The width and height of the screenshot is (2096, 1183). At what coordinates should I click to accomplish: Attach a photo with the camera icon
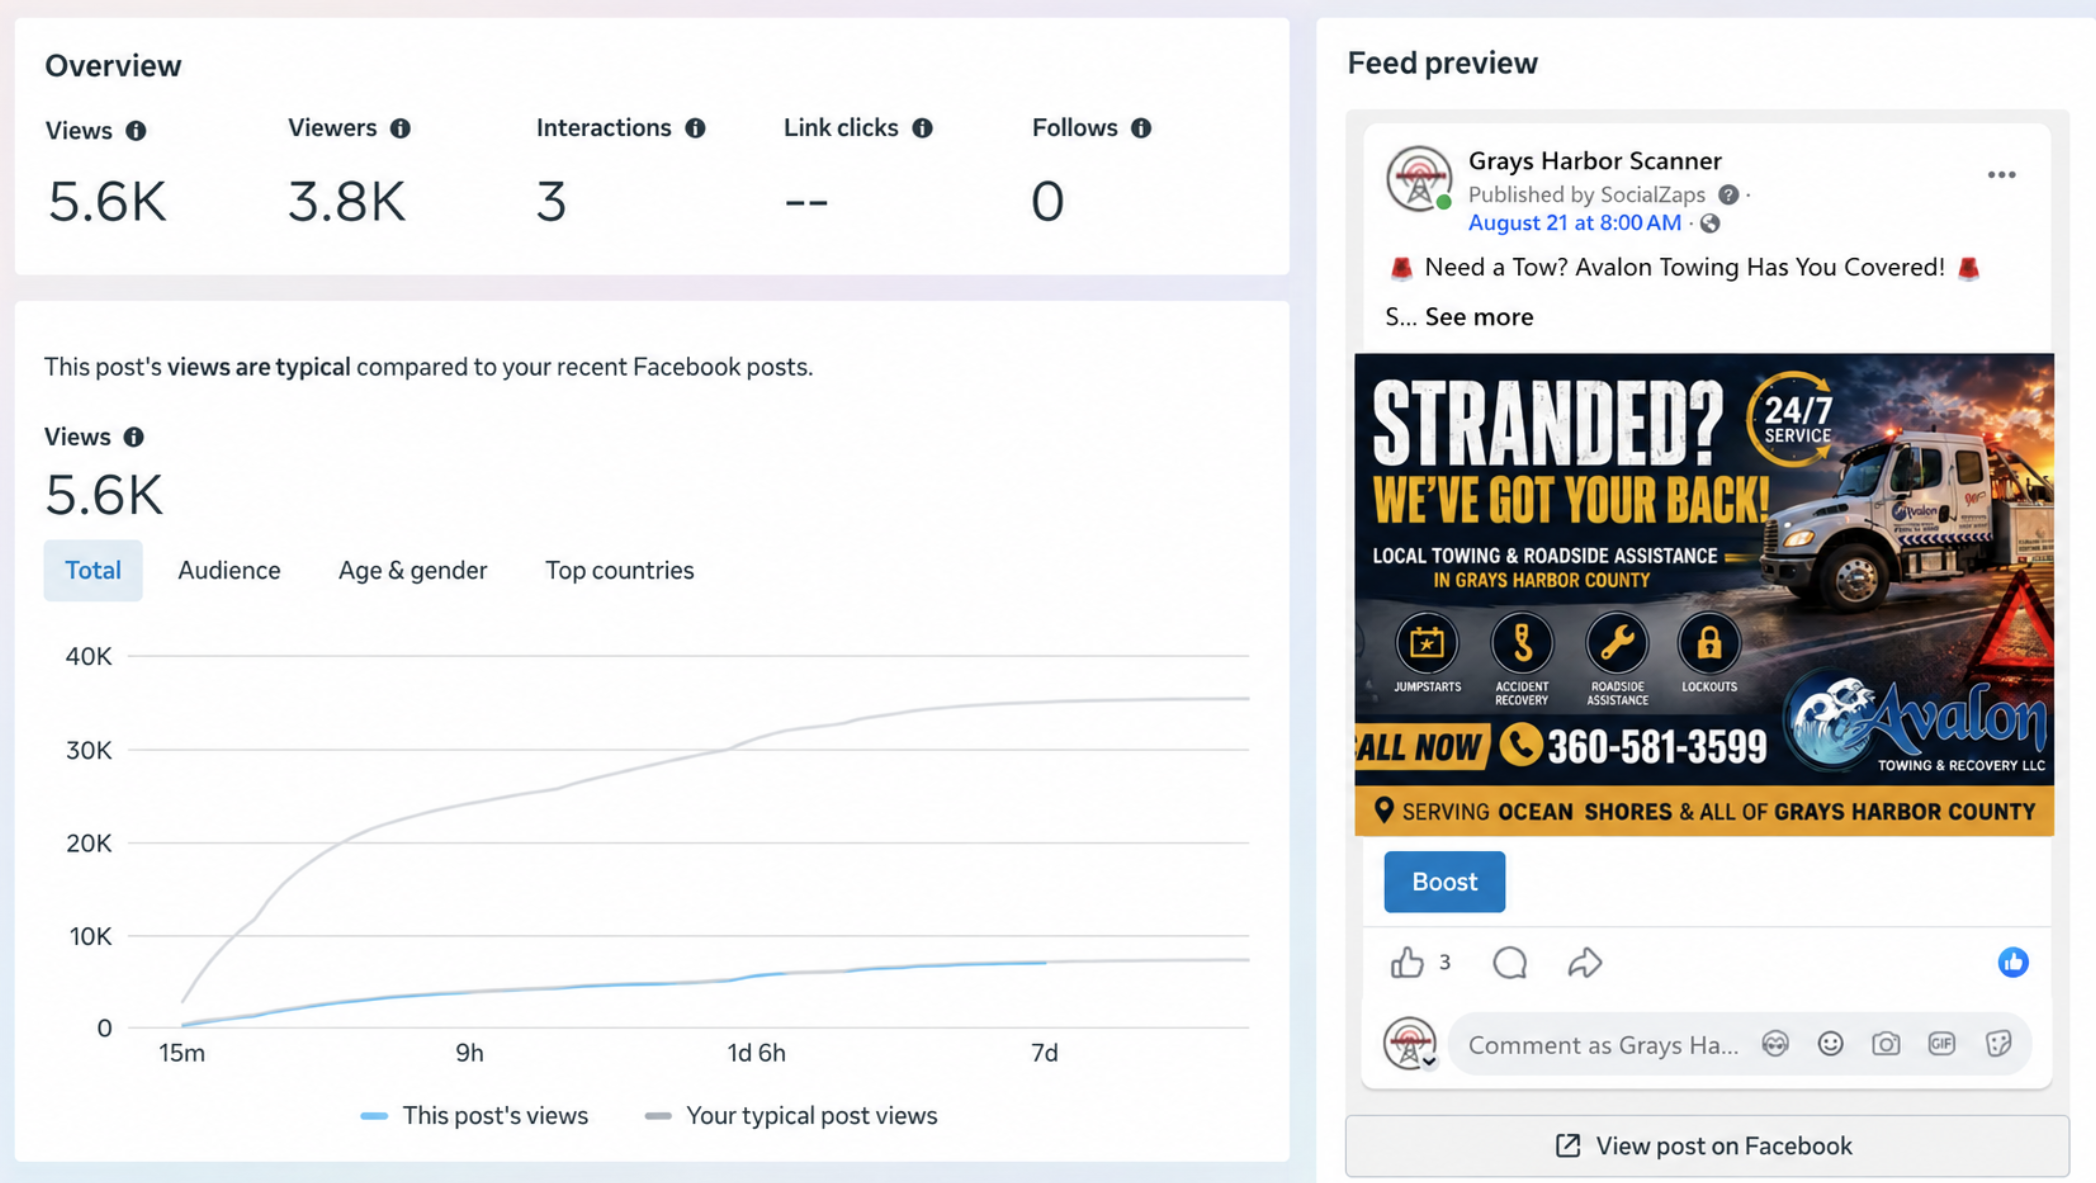pos(1886,1044)
